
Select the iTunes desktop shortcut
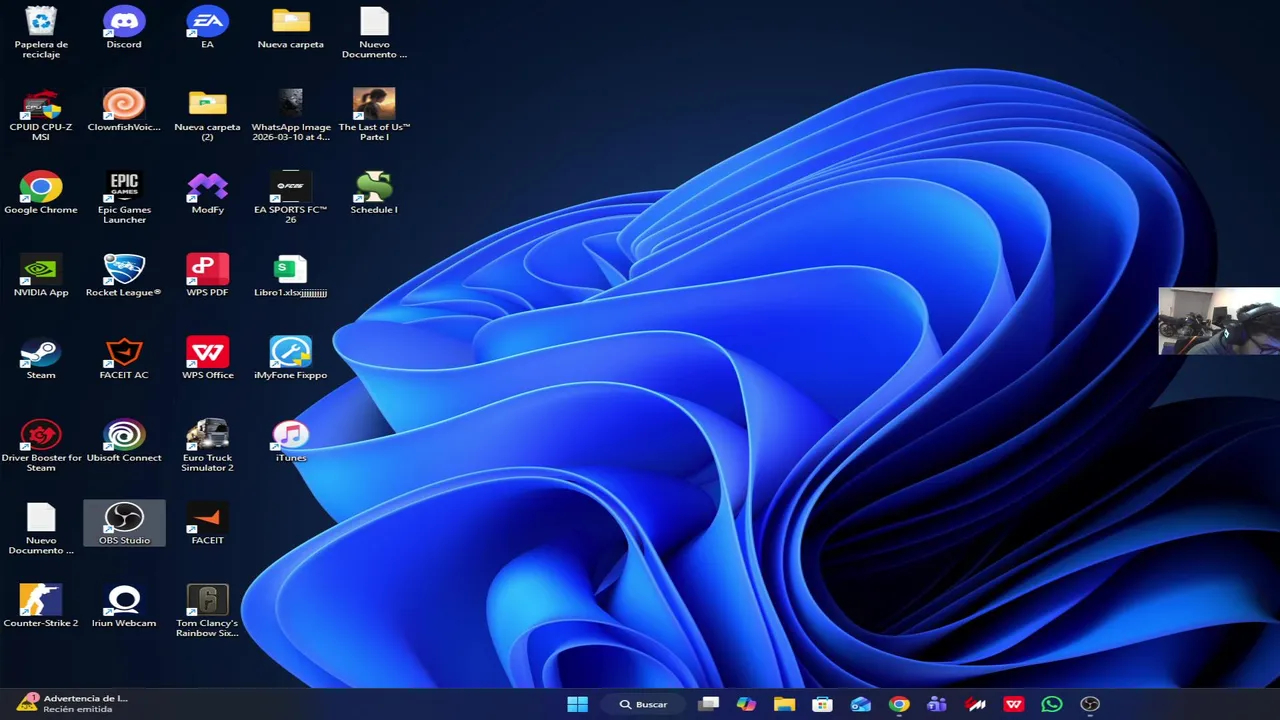click(291, 441)
